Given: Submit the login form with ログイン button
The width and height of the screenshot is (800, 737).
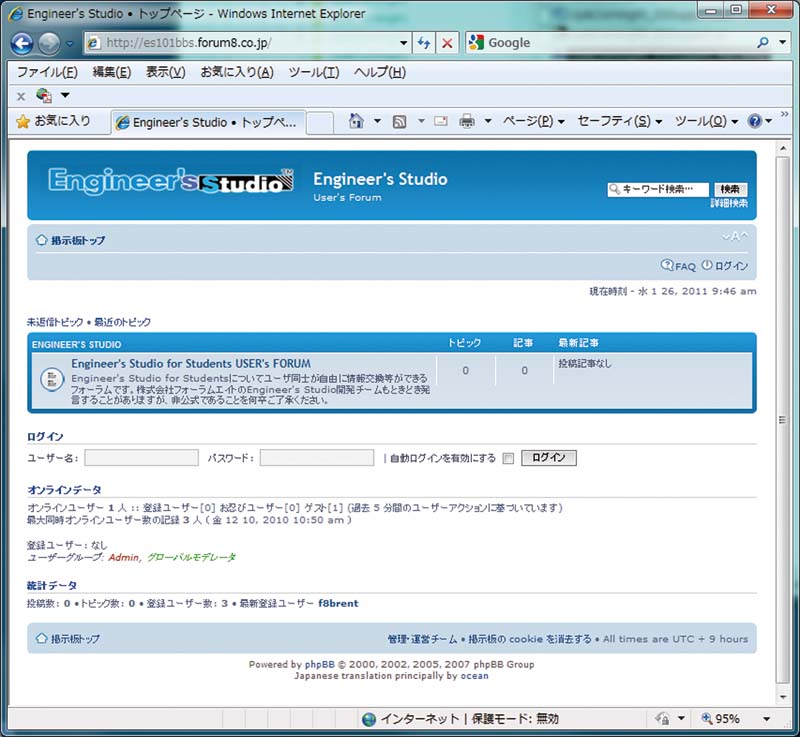Looking at the screenshot, I should 548,458.
